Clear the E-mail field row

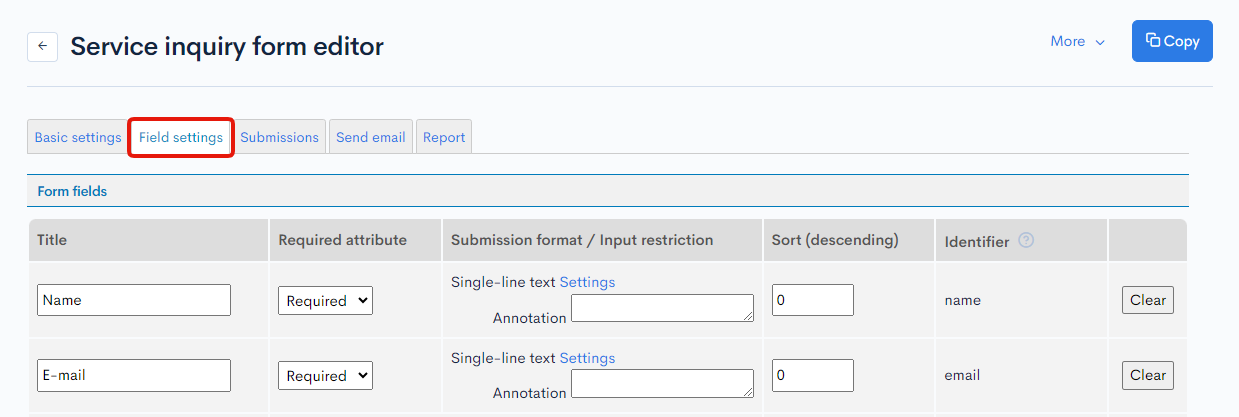click(x=1148, y=375)
